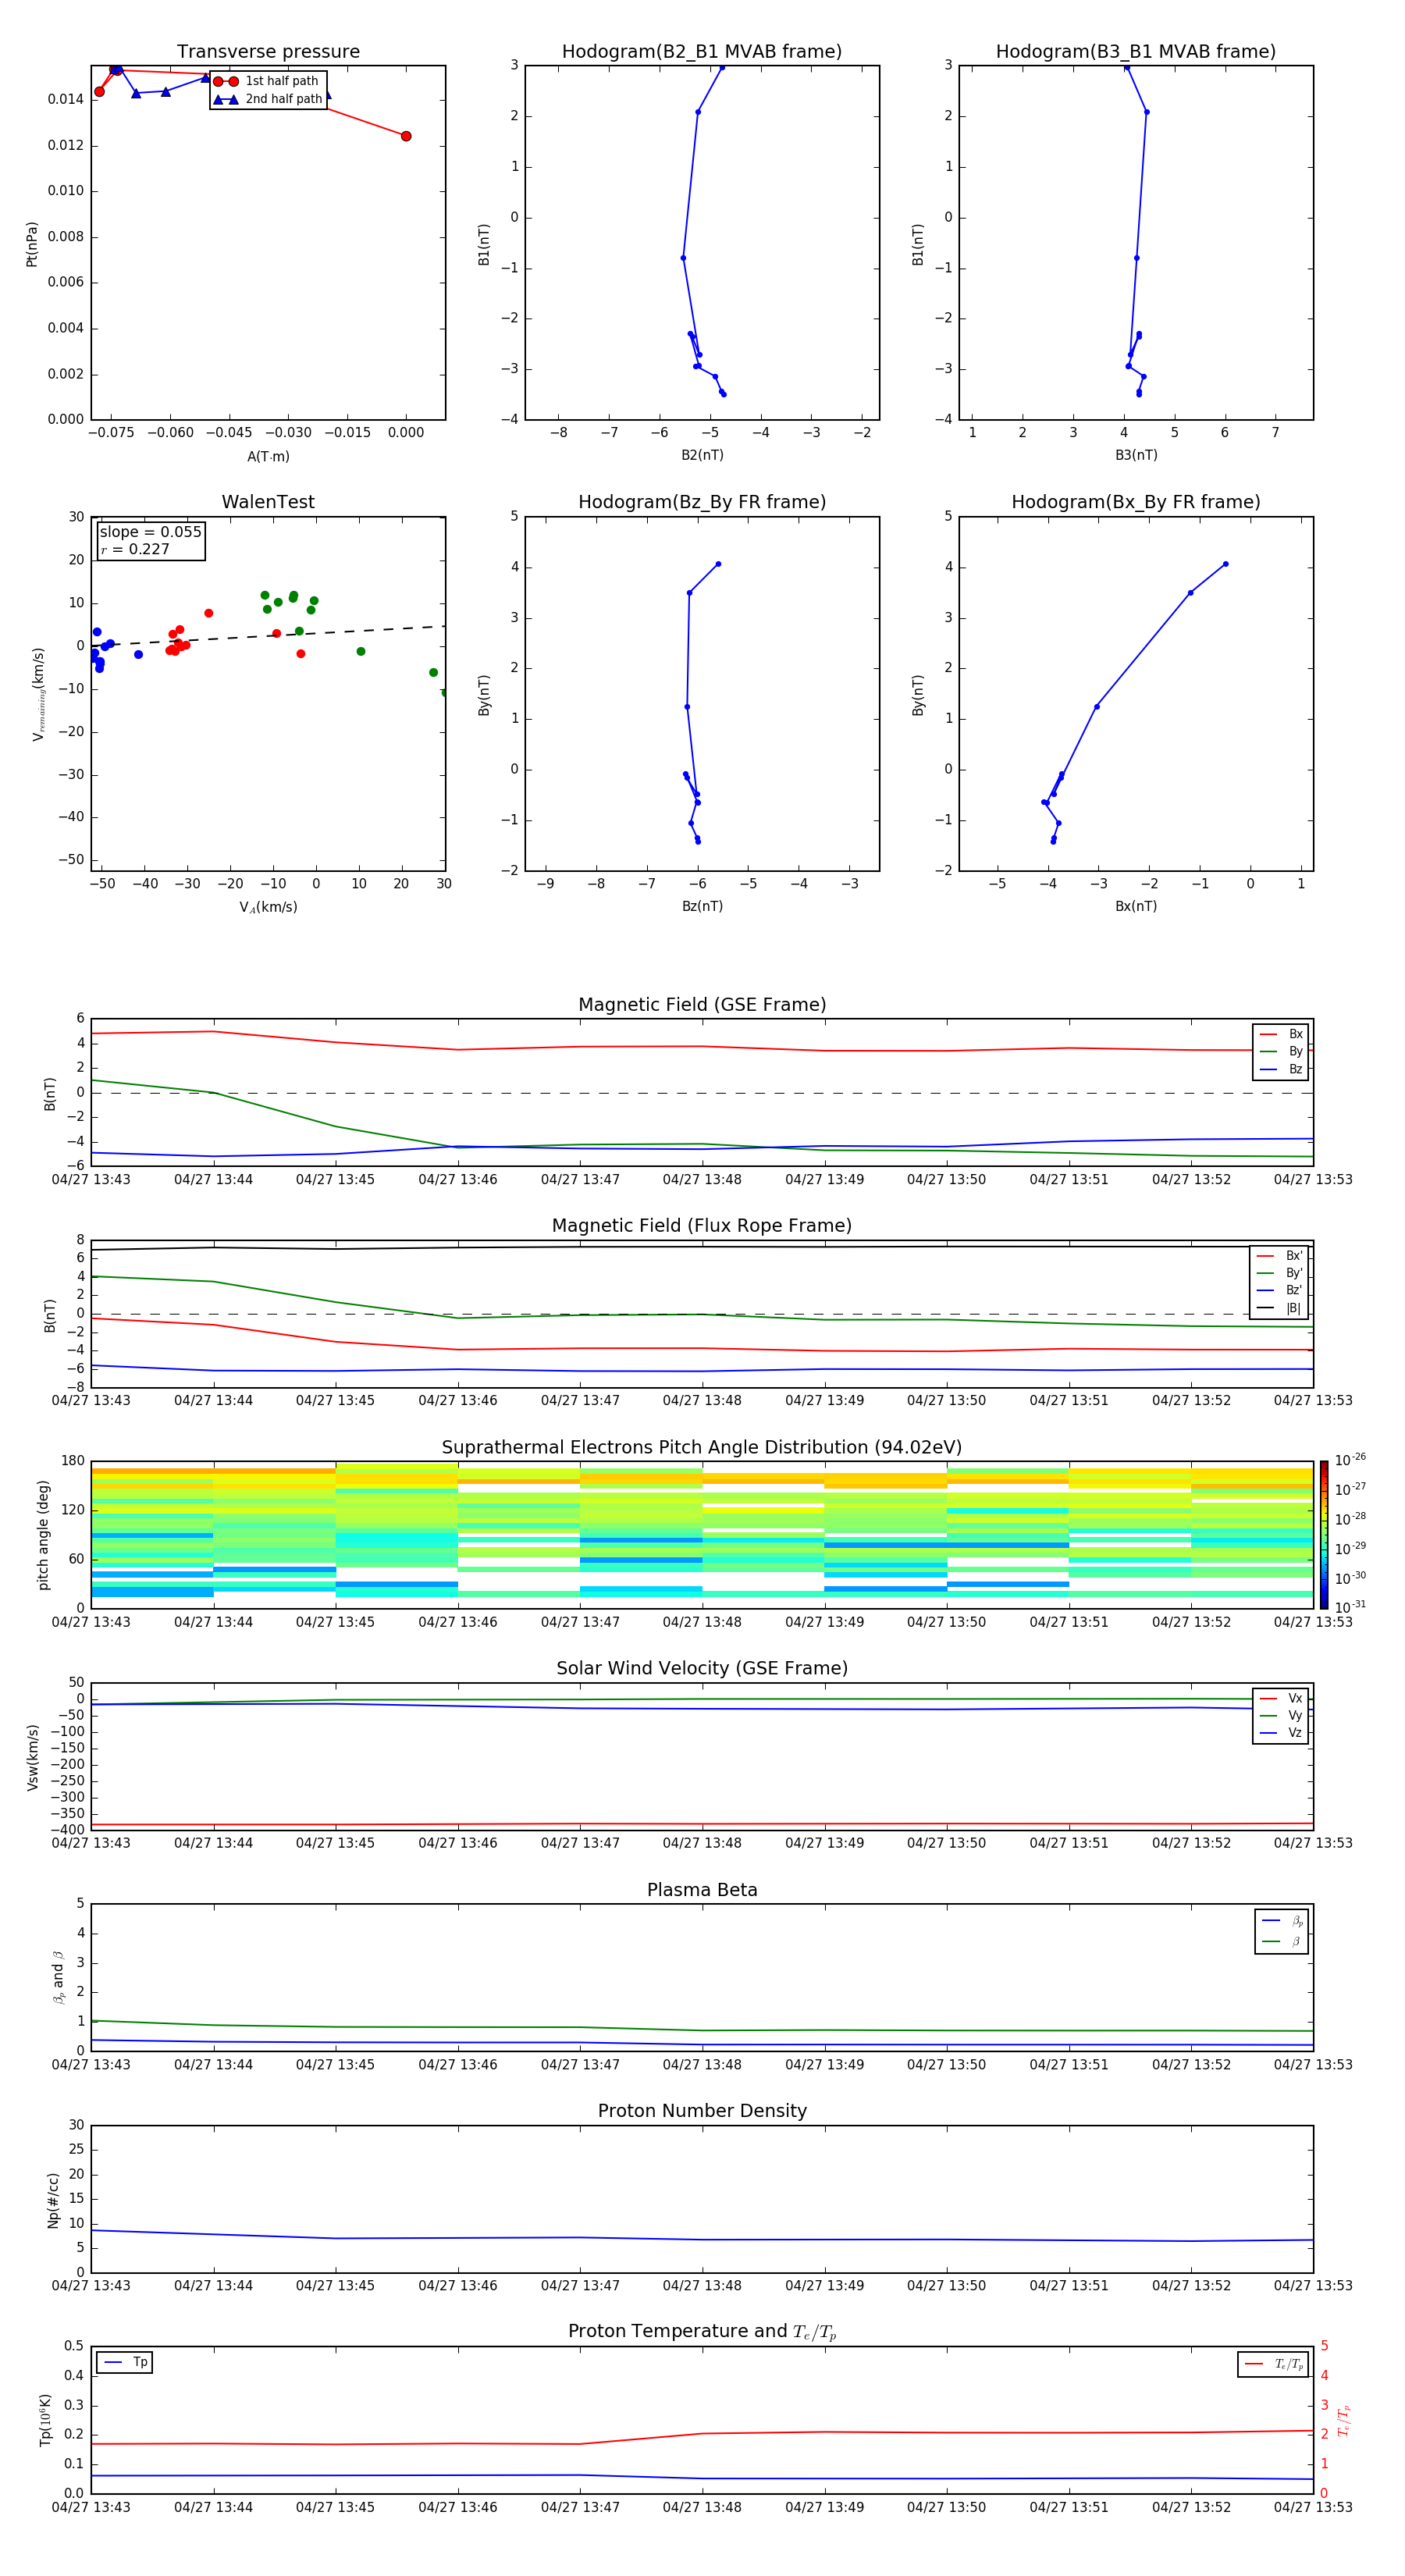Click the β legend entry in Plasma Beta
Viewport: 1405px width, 2576px height.
pyautogui.click(x=1282, y=1941)
